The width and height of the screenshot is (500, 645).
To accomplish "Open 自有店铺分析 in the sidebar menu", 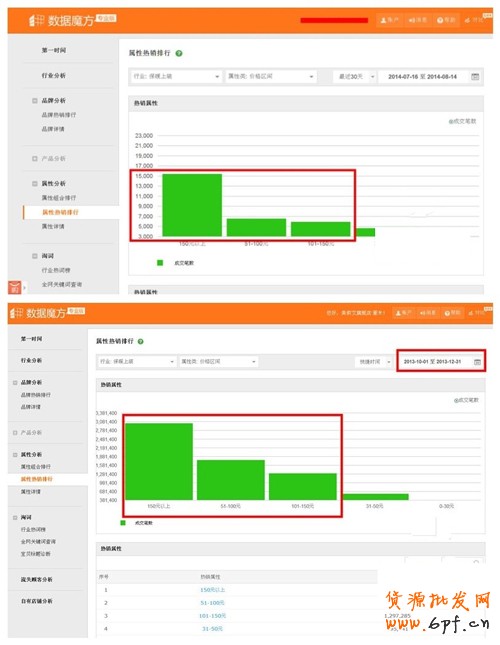I will (x=37, y=601).
